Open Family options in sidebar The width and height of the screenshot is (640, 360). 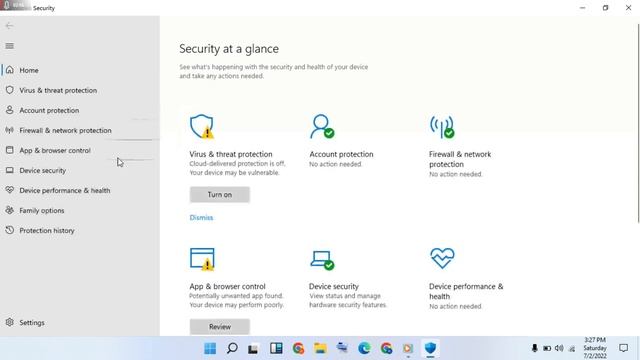click(x=42, y=210)
